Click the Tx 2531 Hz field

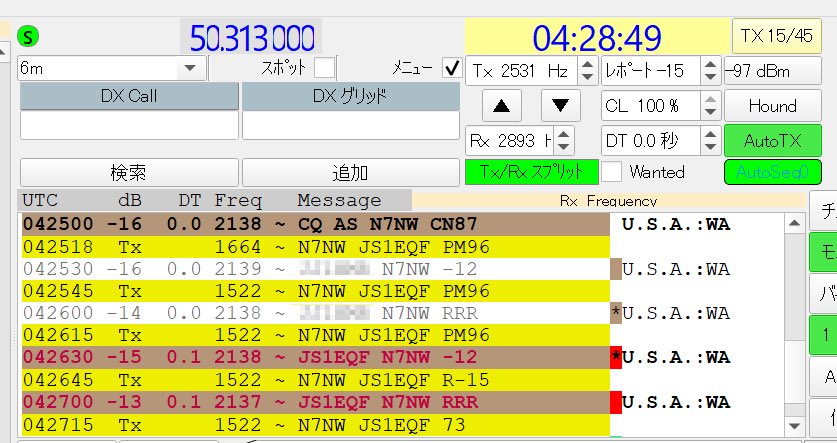pos(522,70)
